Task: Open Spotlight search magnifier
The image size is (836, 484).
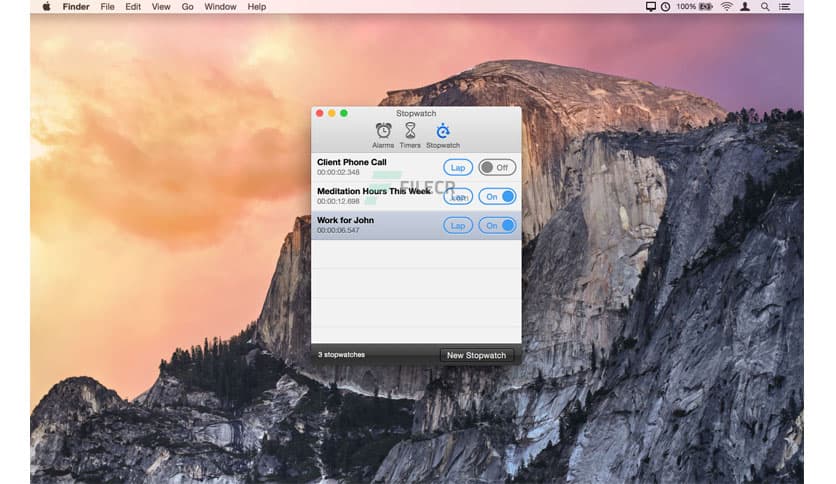Action: coord(765,6)
